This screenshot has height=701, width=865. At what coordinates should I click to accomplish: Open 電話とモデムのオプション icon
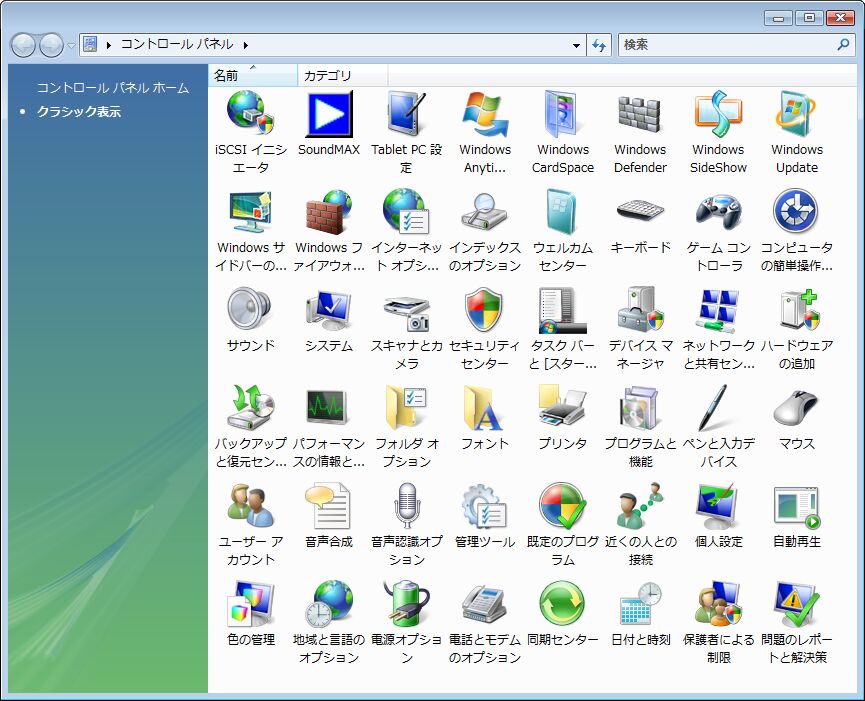[x=484, y=605]
